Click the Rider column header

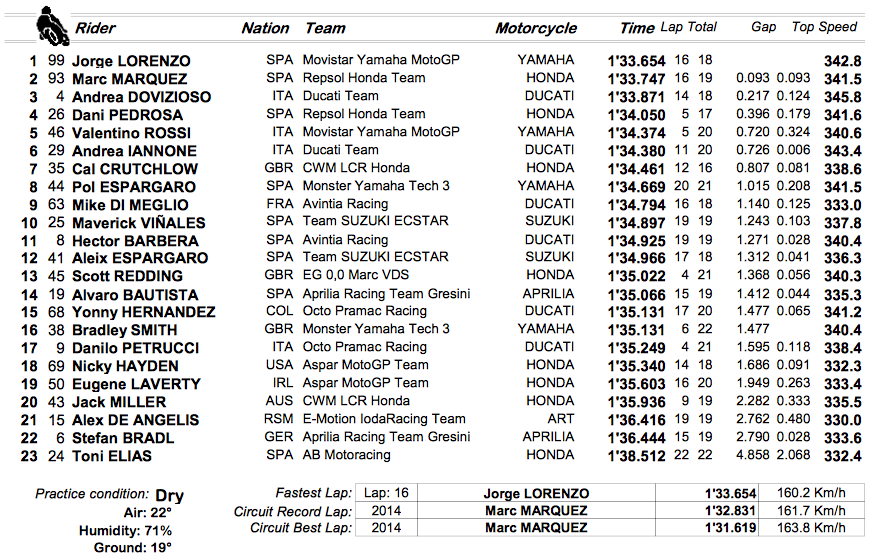point(96,28)
